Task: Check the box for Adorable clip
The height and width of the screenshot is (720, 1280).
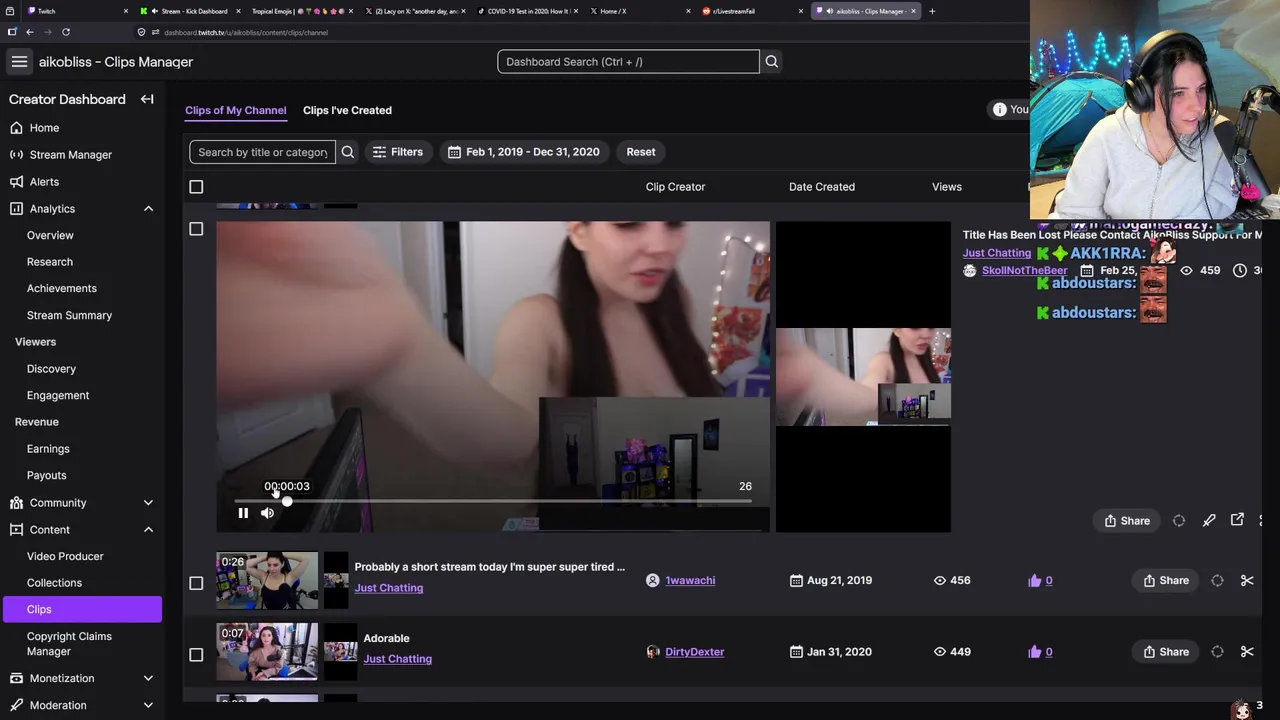Action: pyautogui.click(x=196, y=655)
